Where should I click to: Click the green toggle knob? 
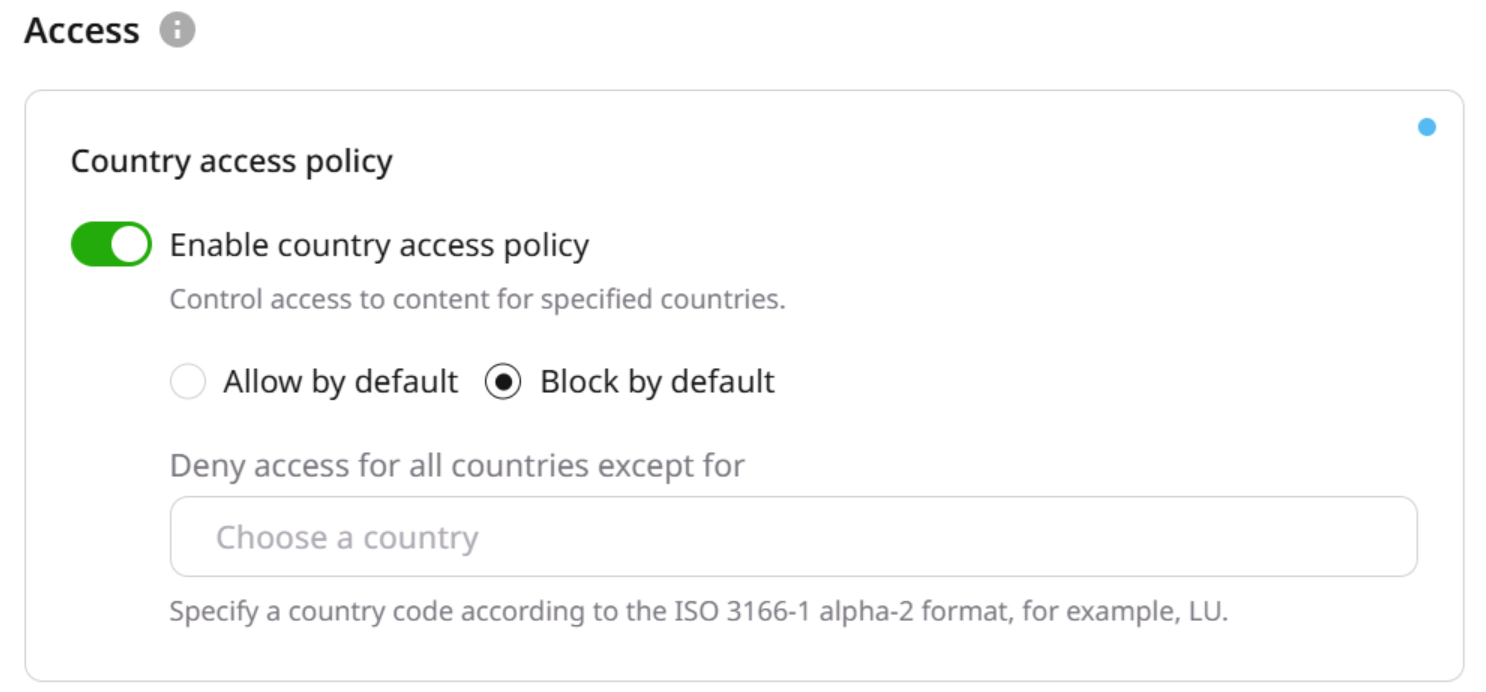tap(127, 245)
